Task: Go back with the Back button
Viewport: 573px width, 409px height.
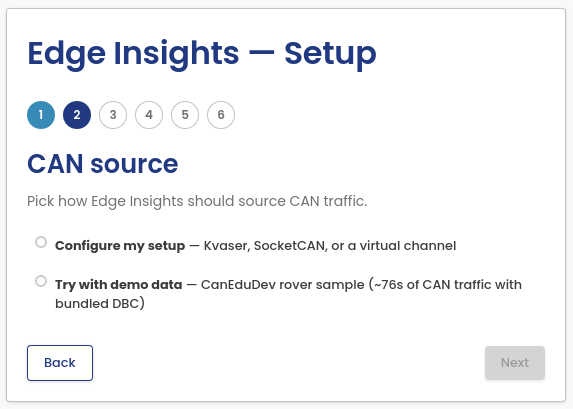Action: tap(60, 363)
